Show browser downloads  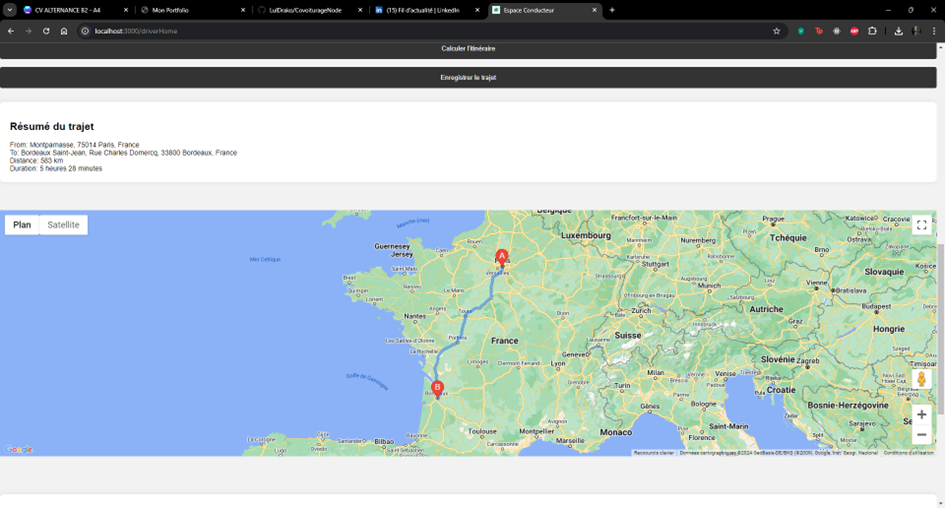(x=898, y=31)
